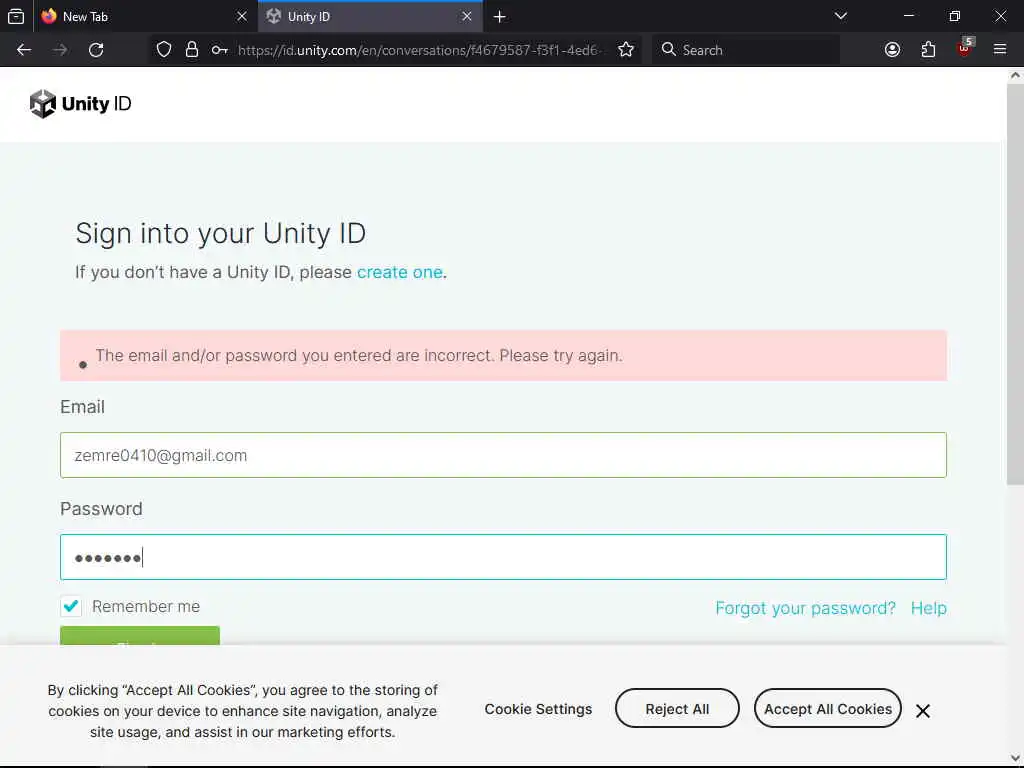Open a new tab with plus icon
Image resolution: width=1024 pixels, height=768 pixels.
click(500, 17)
